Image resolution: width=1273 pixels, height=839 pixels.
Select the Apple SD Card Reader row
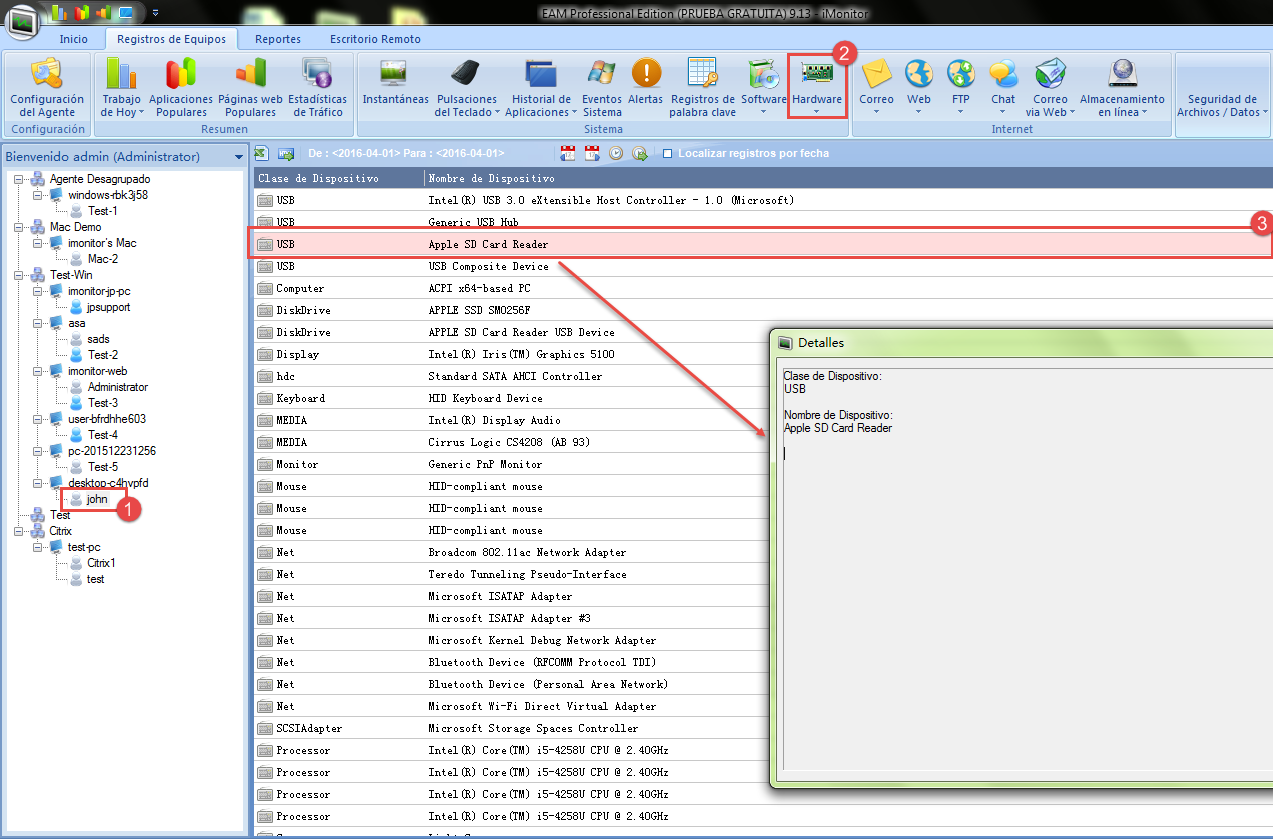(762, 244)
